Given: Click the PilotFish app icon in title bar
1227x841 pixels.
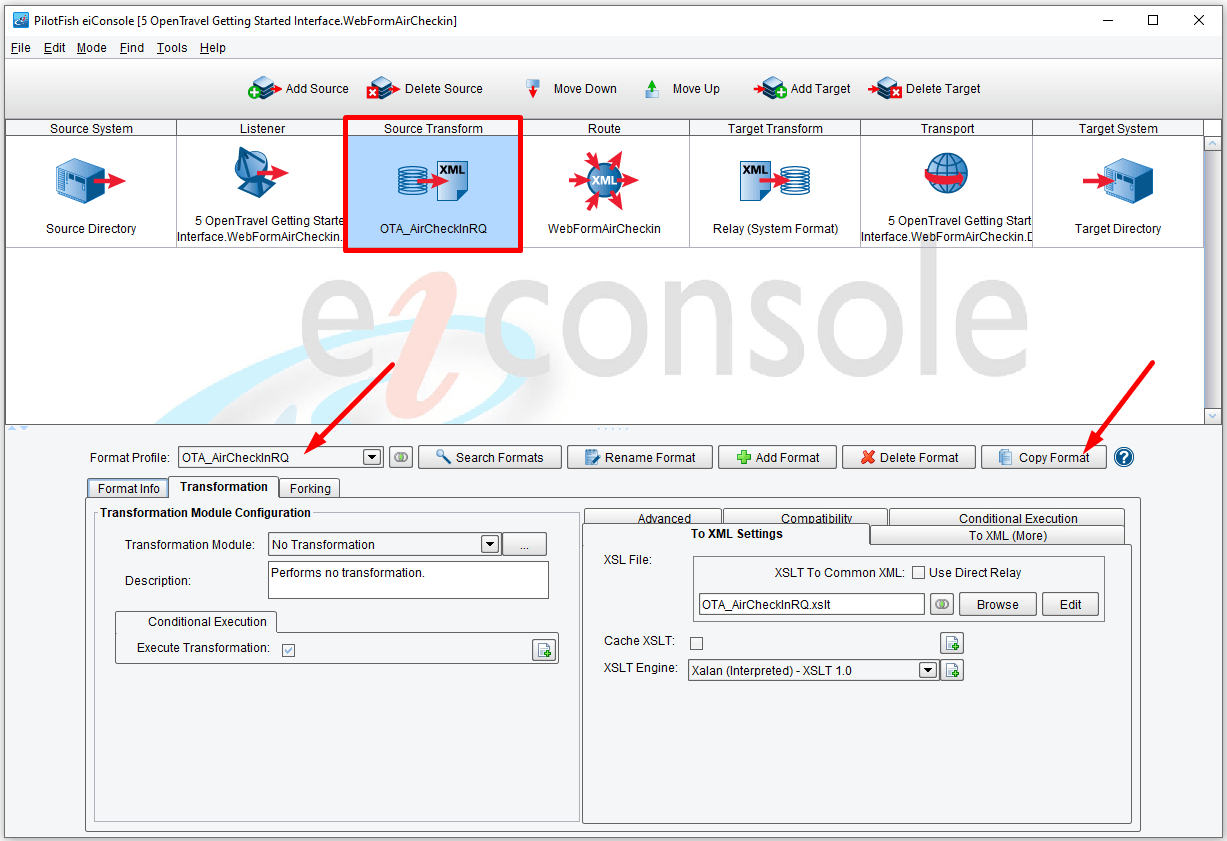Looking at the screenshot, I should click(x=20, y=20).
